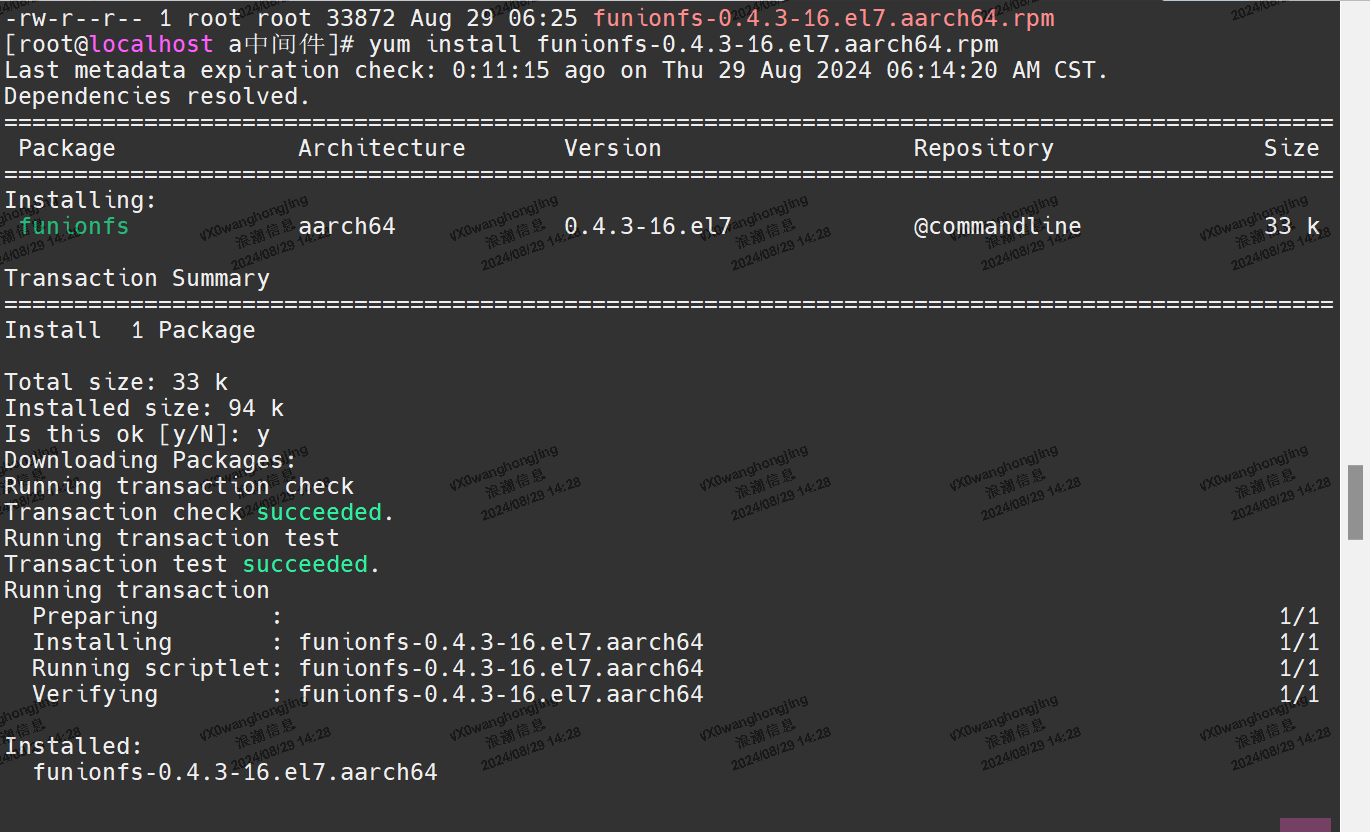Click the green succeeded word after transaction check
The height and width of the screenshot is (832, 1370).
(x=320, y=511)
